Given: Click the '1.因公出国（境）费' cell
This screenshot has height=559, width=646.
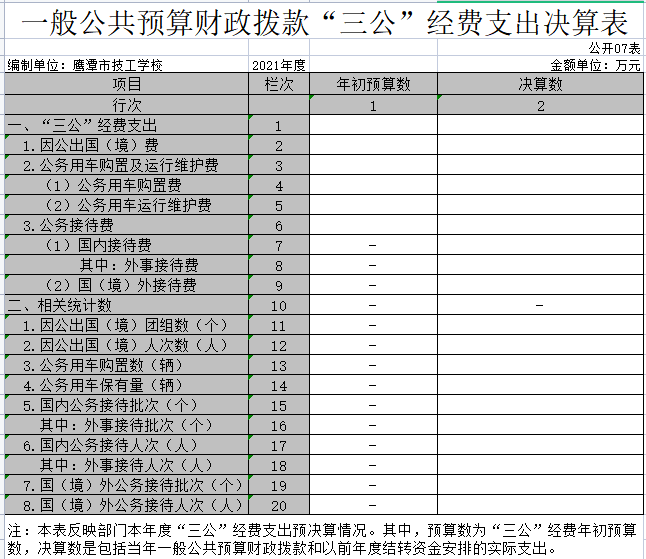Looking at the screenshot, I should [126, 145].
